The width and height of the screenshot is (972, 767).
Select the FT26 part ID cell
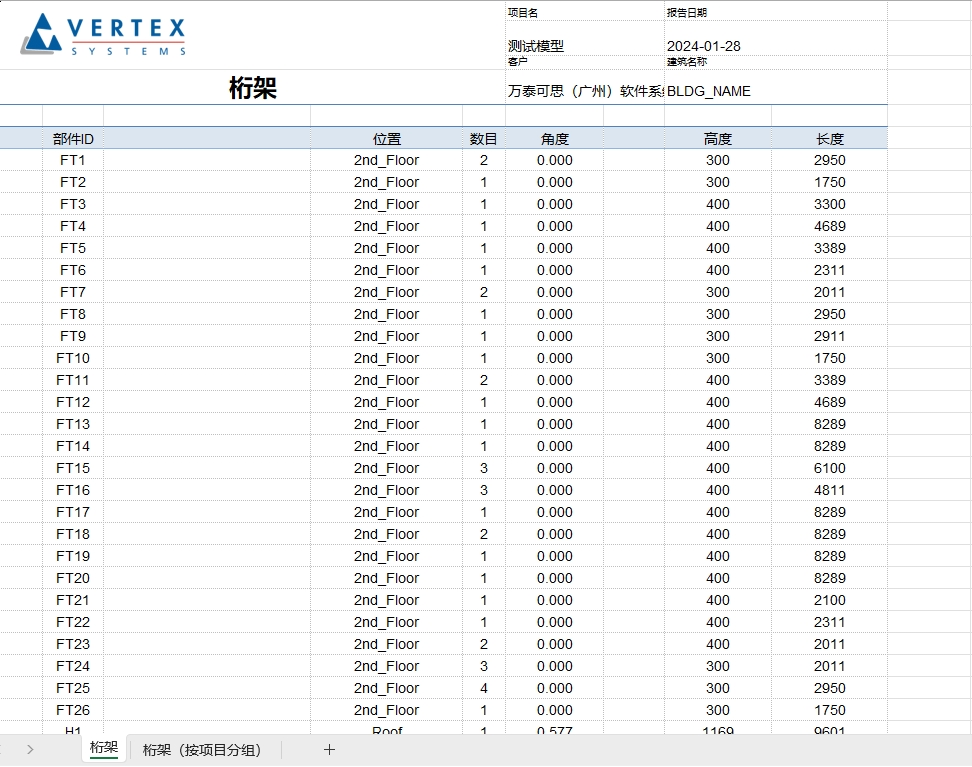click(73, 711)
